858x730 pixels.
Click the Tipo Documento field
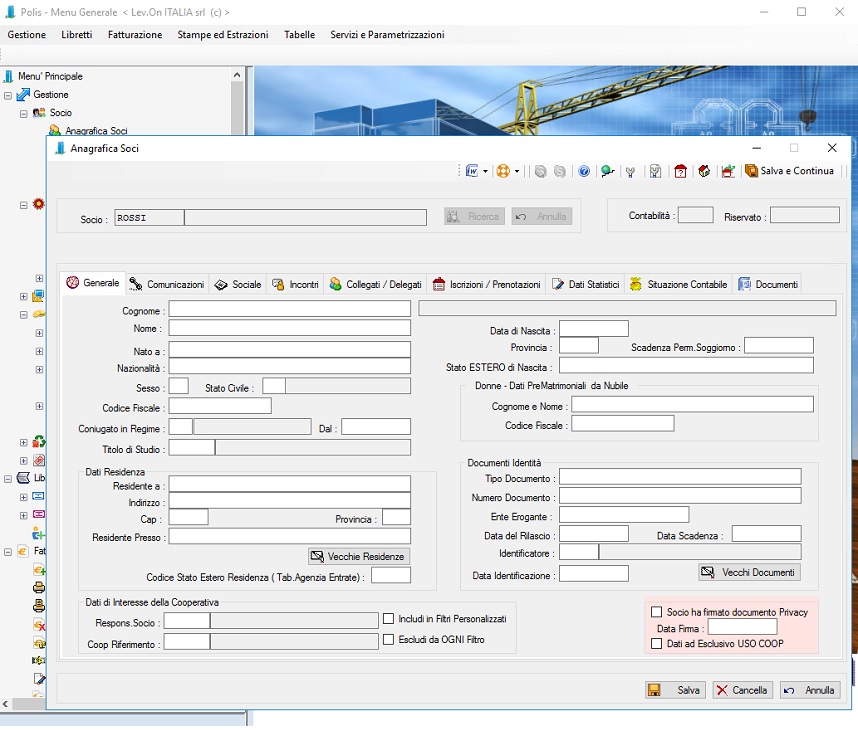[680, 477]
